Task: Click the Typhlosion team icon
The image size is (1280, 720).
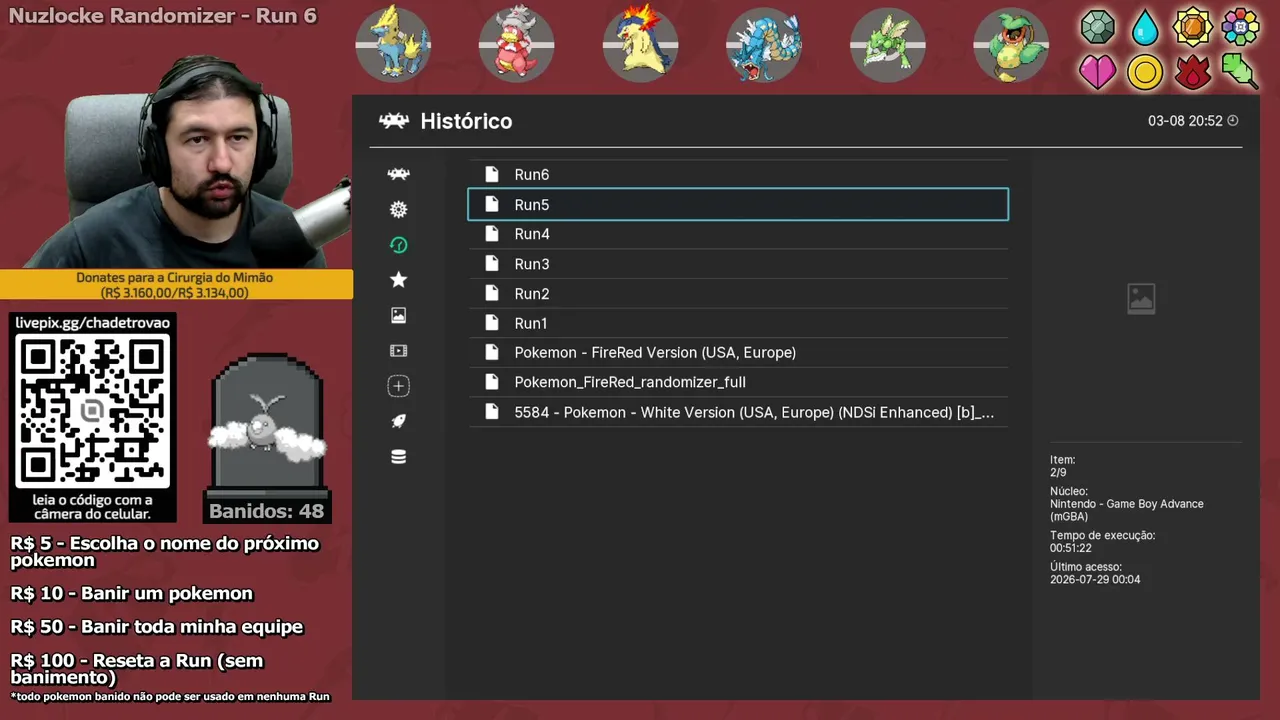Action: [x=640, y=44]
